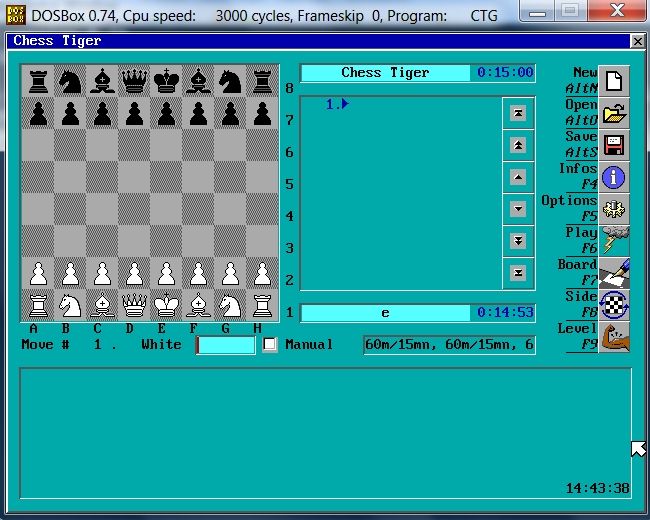Select the white king on E1

tap(166, 306)
